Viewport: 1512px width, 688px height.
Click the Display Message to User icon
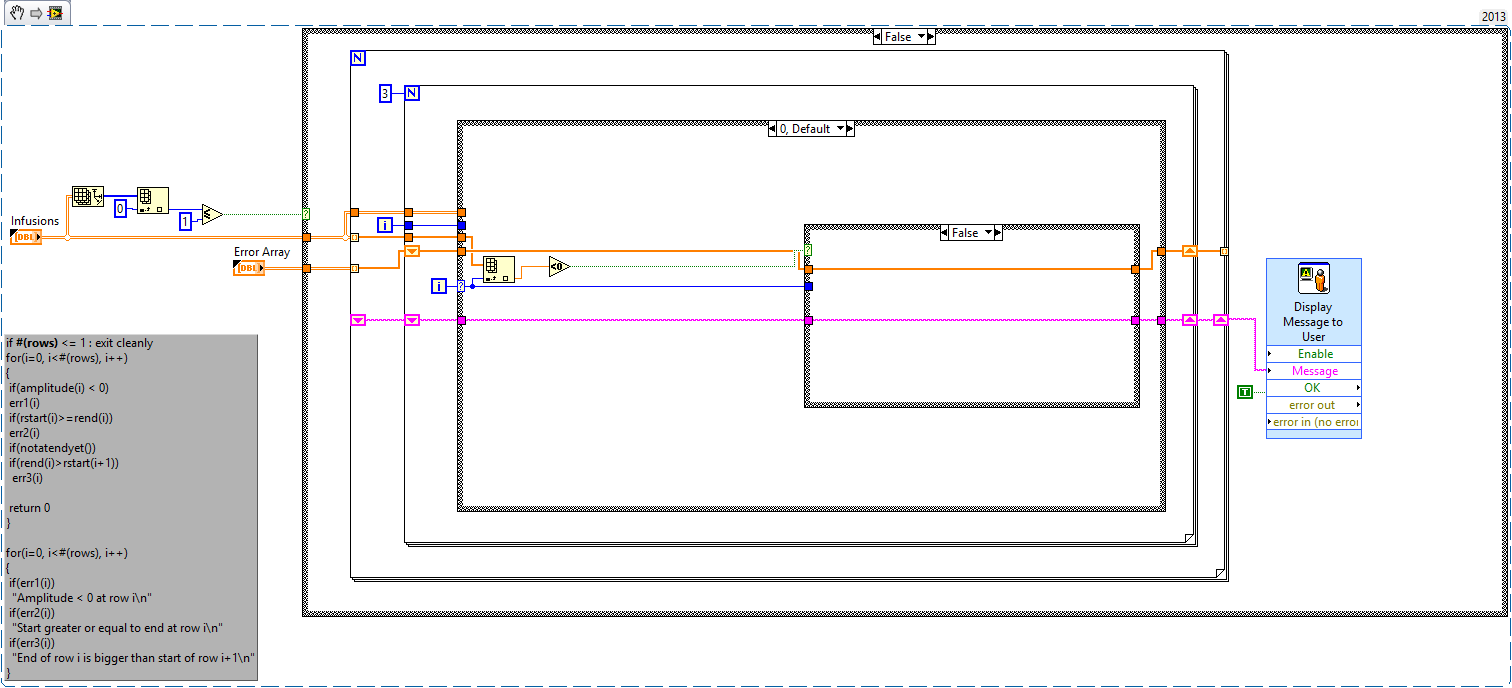point(1313,279)
